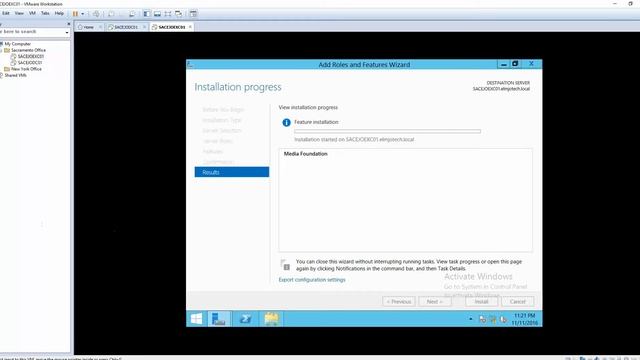
Task: Open the VM menu
Action: 32,13
